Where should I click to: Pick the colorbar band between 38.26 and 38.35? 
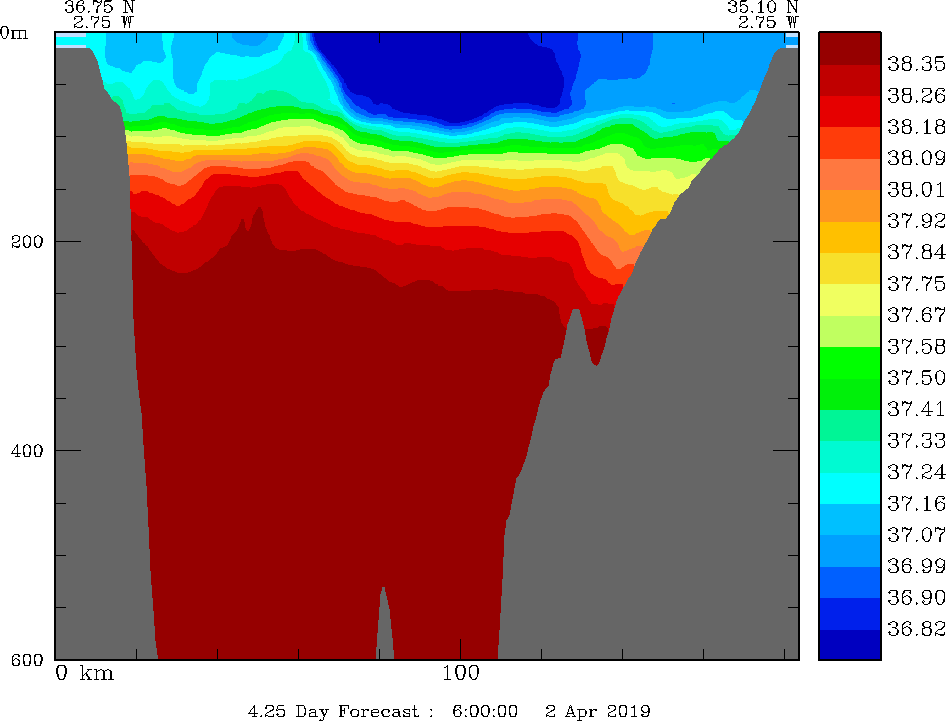pyautogui.click(x=849, y=80)
